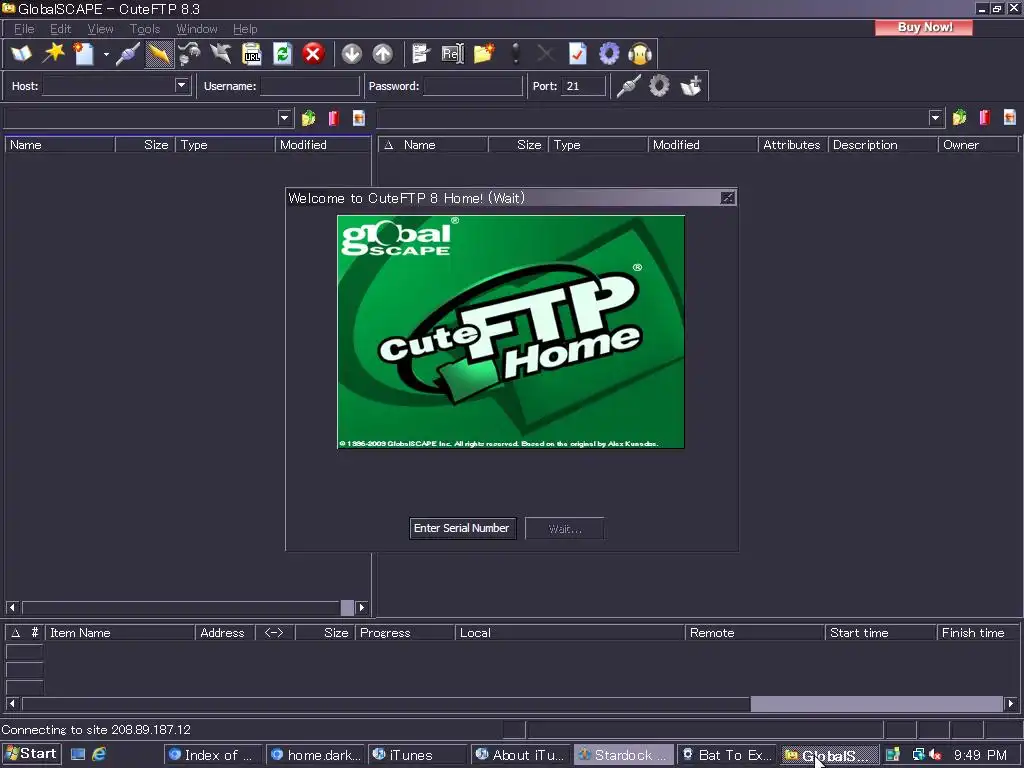Click the queue Progress column header
Screen dimensions: 1024x768
(405, 633)
